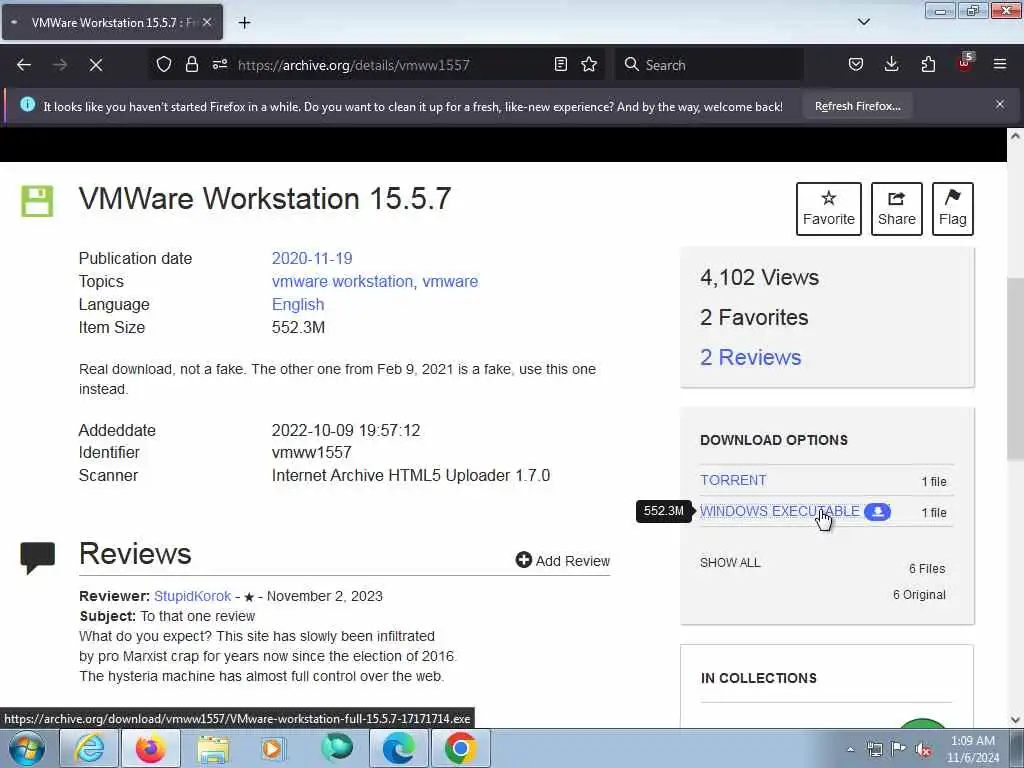Open site permissions icon in address bar
Viewport: 1024px width, 768px height.
219,64
